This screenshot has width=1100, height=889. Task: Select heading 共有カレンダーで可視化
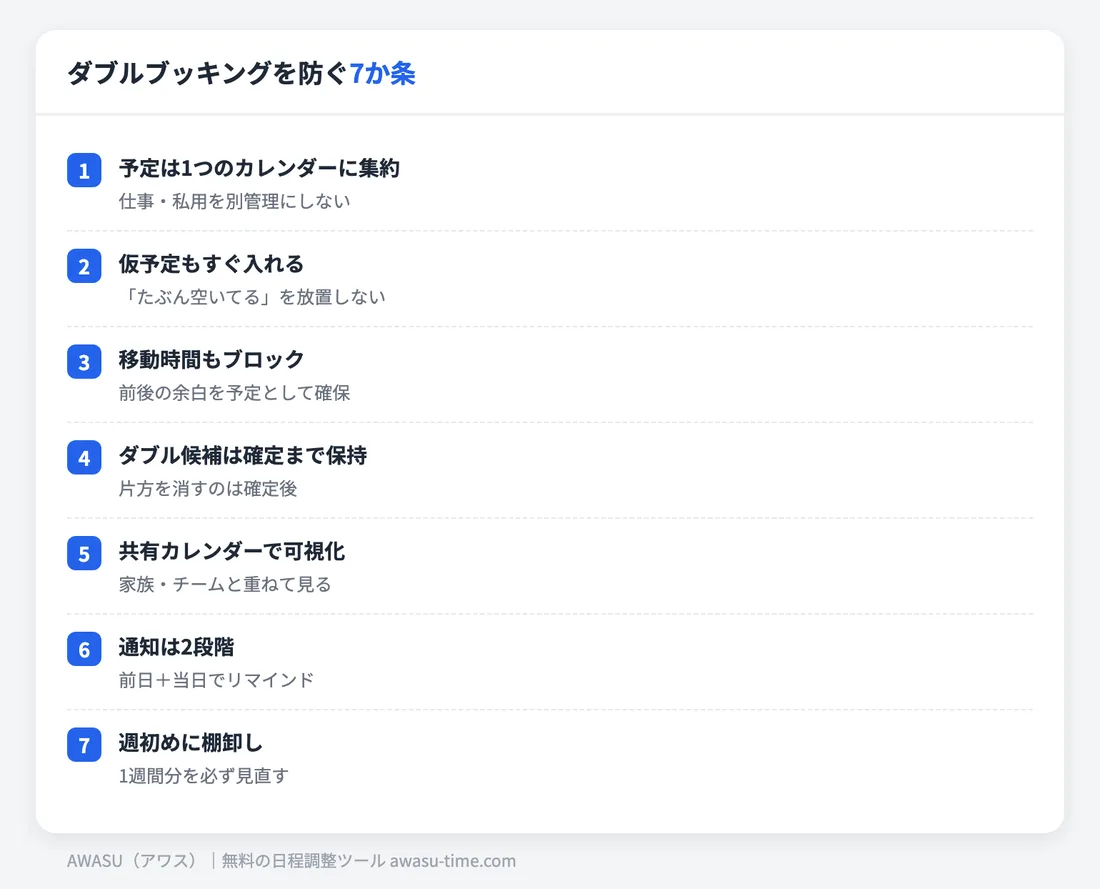coord(232,551)
